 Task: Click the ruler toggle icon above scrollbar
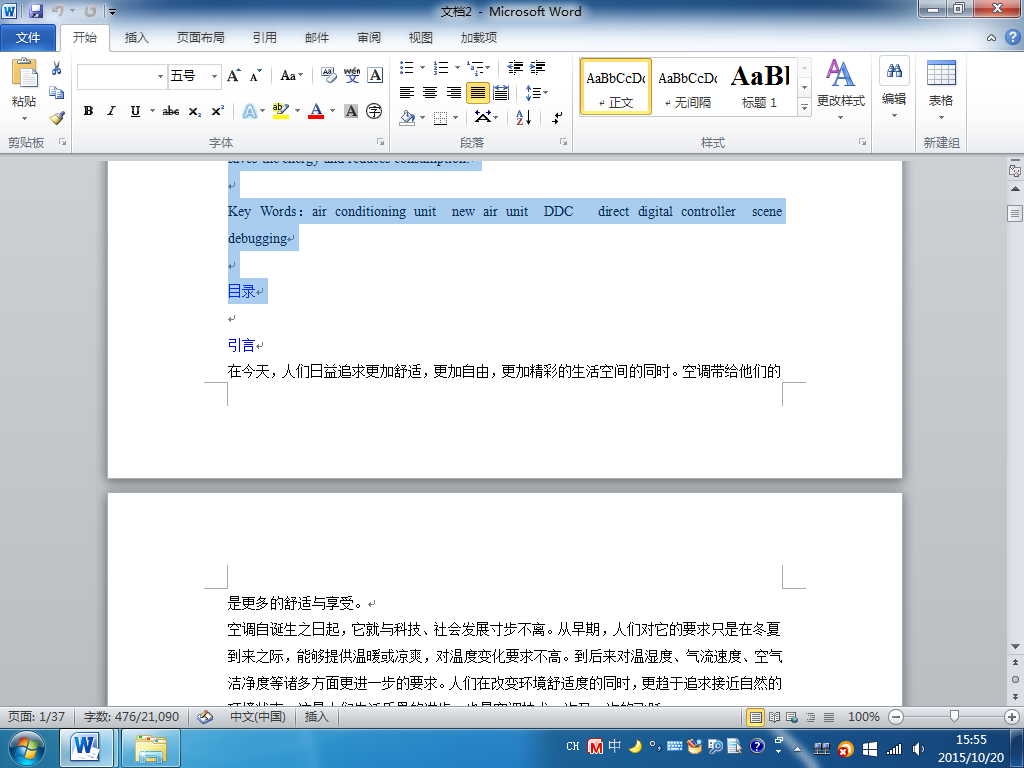1015,171
